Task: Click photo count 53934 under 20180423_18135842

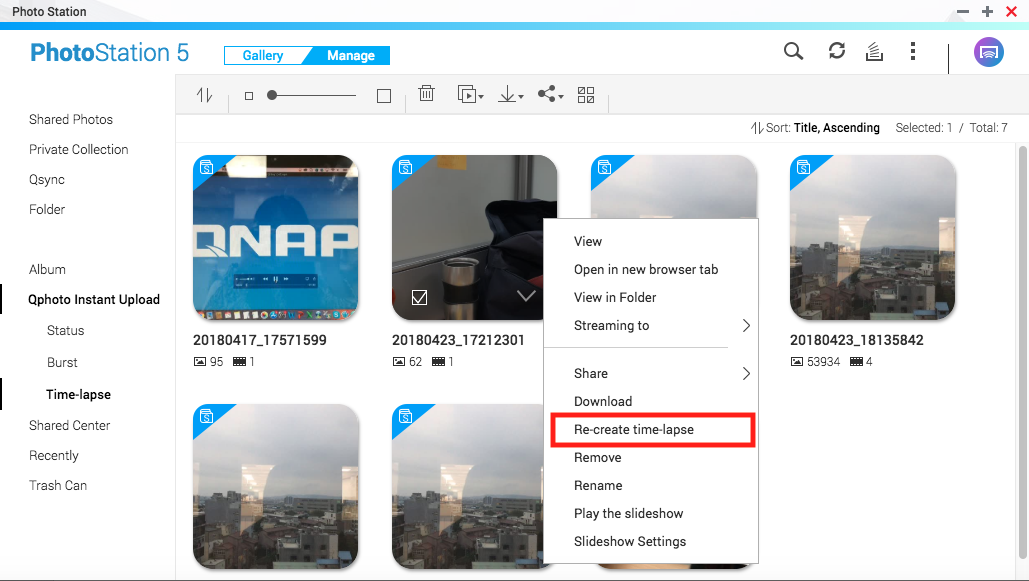Action: click(x=815, y=362)
